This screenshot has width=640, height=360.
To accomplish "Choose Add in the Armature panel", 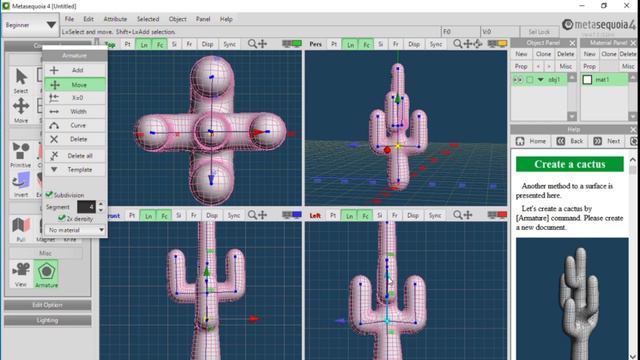I will click(75, 70).
